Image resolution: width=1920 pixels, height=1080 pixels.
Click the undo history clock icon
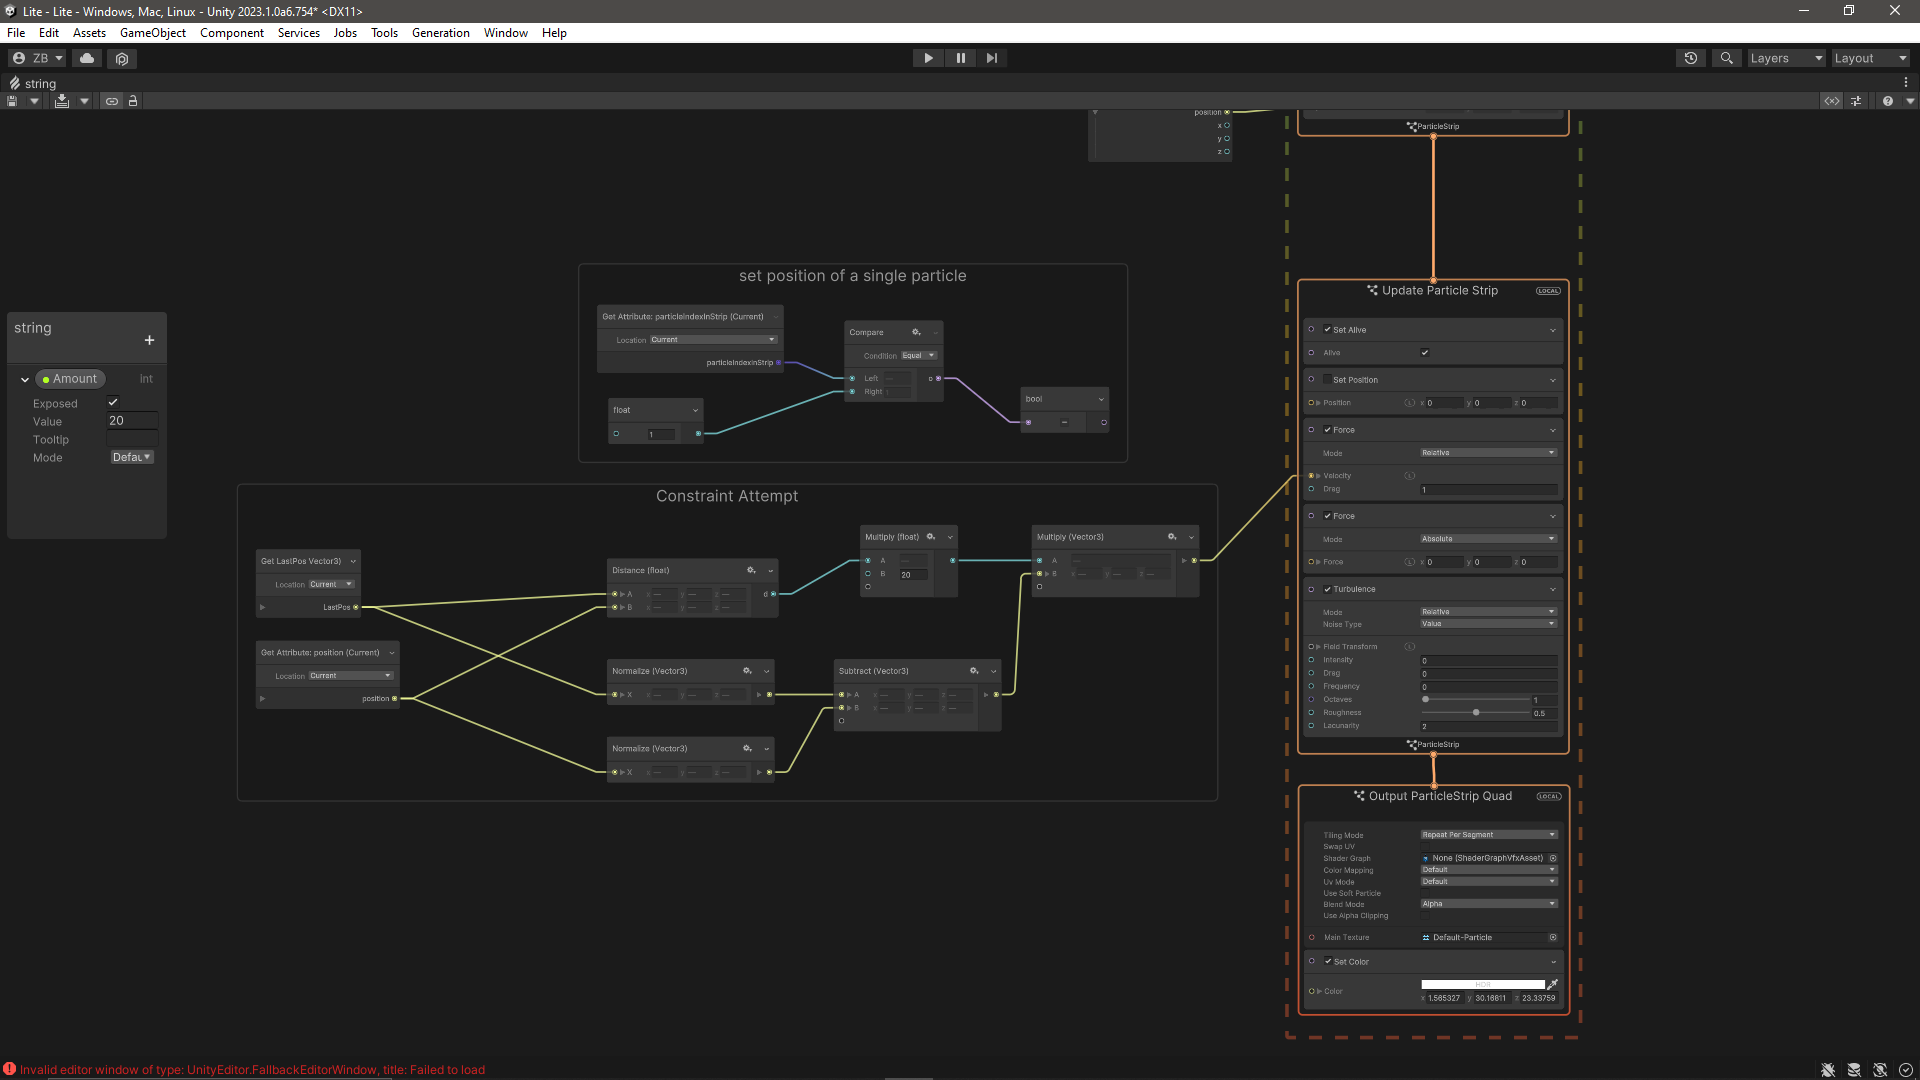tap(1690, 58)
